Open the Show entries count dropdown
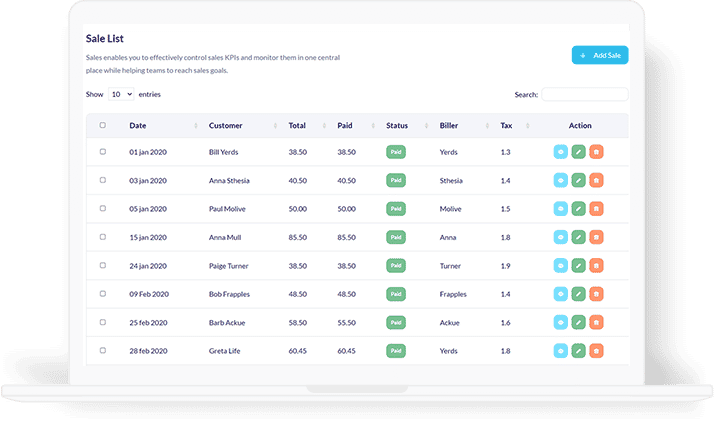The width and height of the screenshot is (715, 430). [121, 94]
